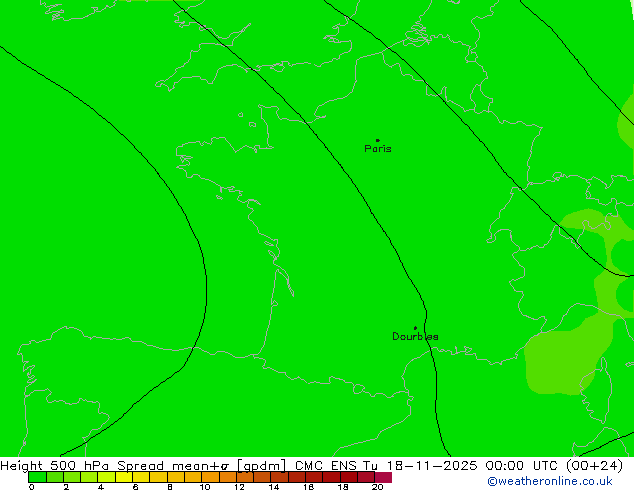Open the weatheronline.co.uk copyright link

[x=550, y=481]
